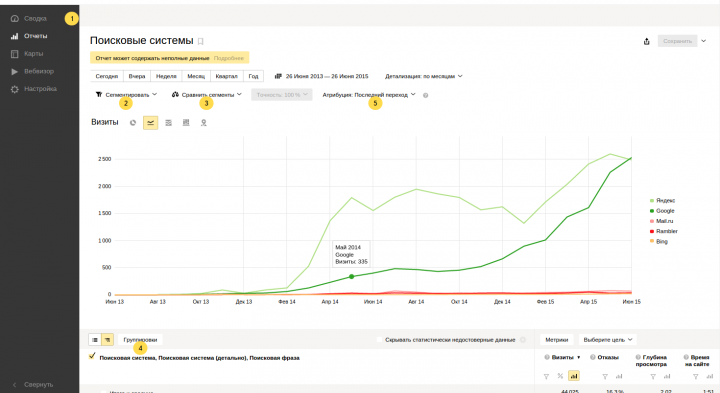Switch the chart to pie view
Screen dimensions: 720x393
(x=133, y=123)
